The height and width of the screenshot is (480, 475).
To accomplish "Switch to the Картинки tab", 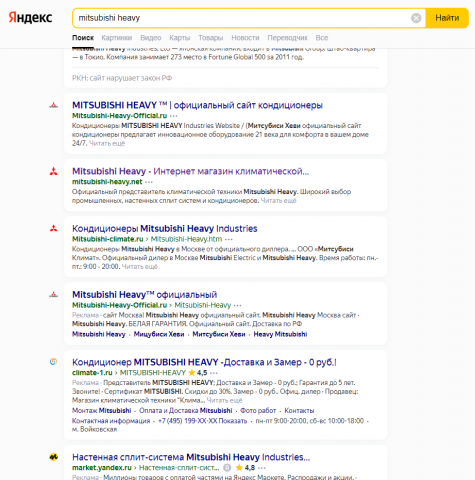I will tap(117, 38).
